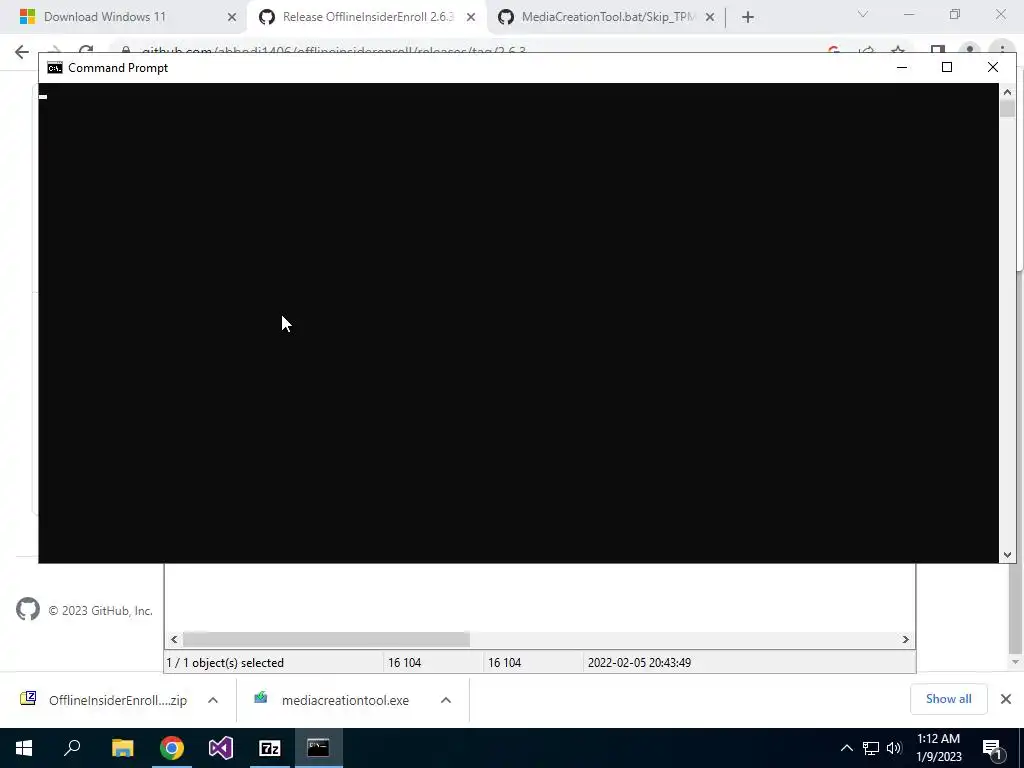Image resolution: width=1024 pixels, height=768 pixels.
Task: Open Visual Studio from taskbar
Action: [x=221, y=748]
